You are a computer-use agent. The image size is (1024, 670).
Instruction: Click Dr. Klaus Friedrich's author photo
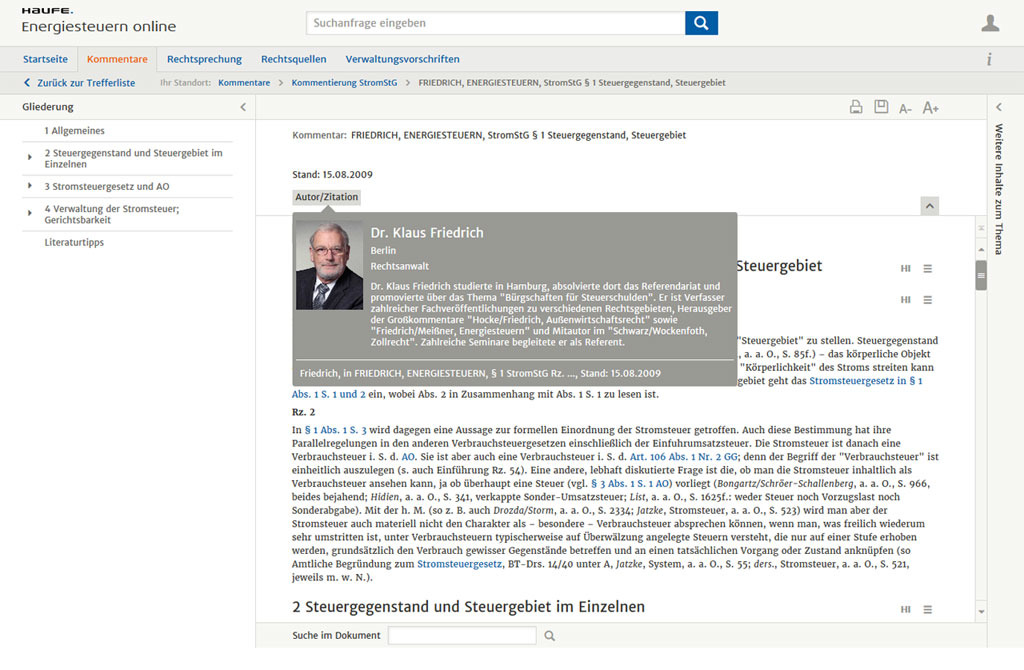(x=329, y=264)
